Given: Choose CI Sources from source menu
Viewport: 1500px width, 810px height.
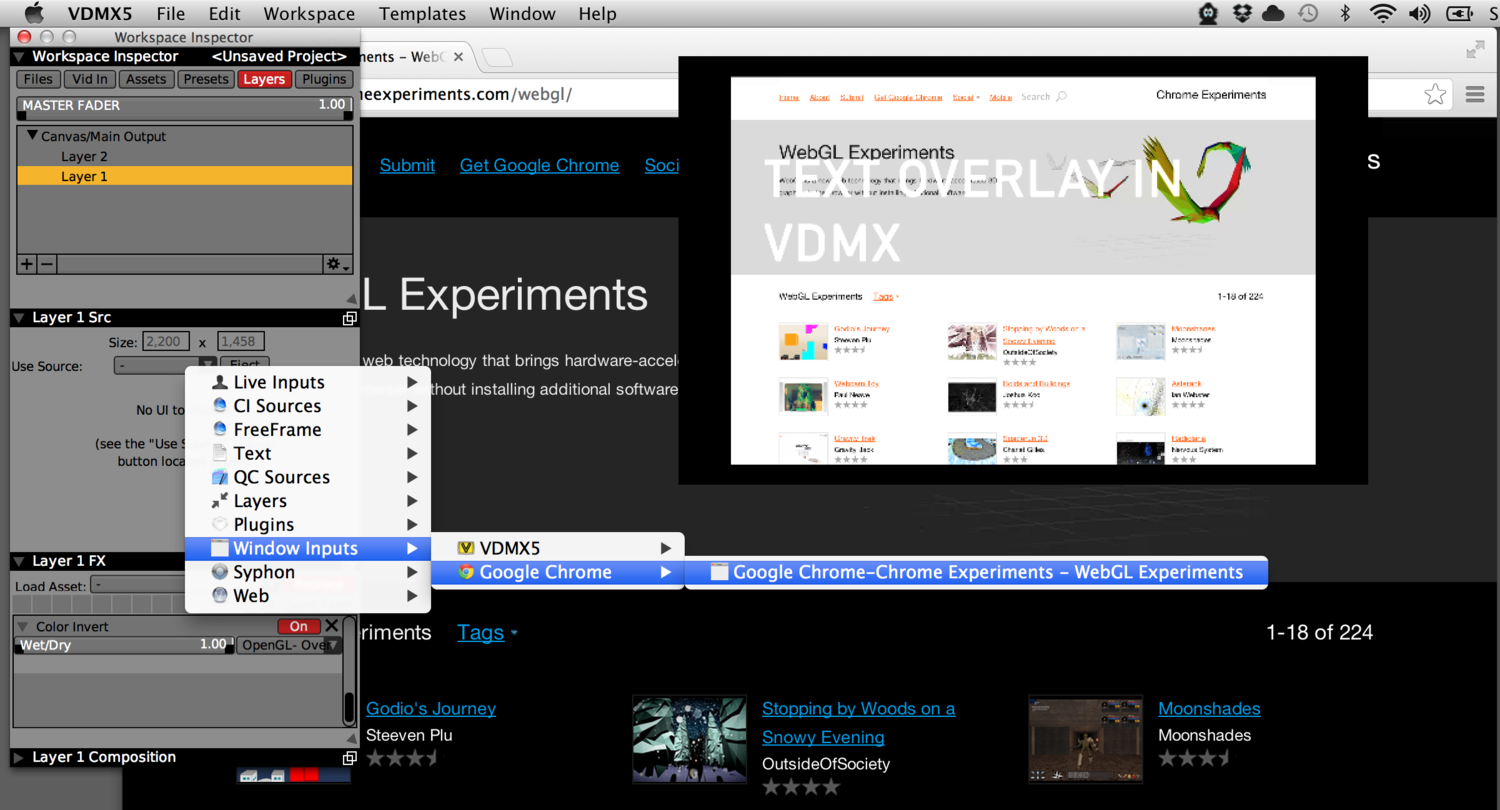Looking at the screenshot, I should tap(308, 406).
